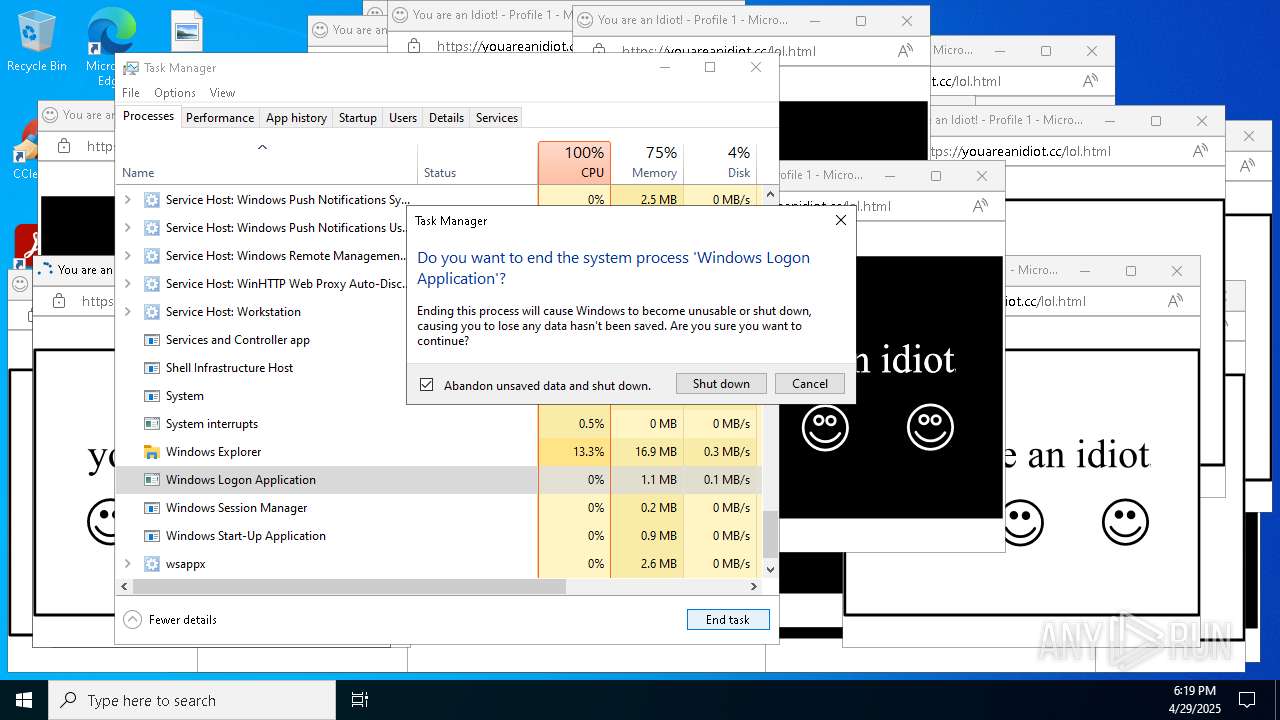Click the System interrupts icon
The image size is (1280, 720).
[152, 424]
